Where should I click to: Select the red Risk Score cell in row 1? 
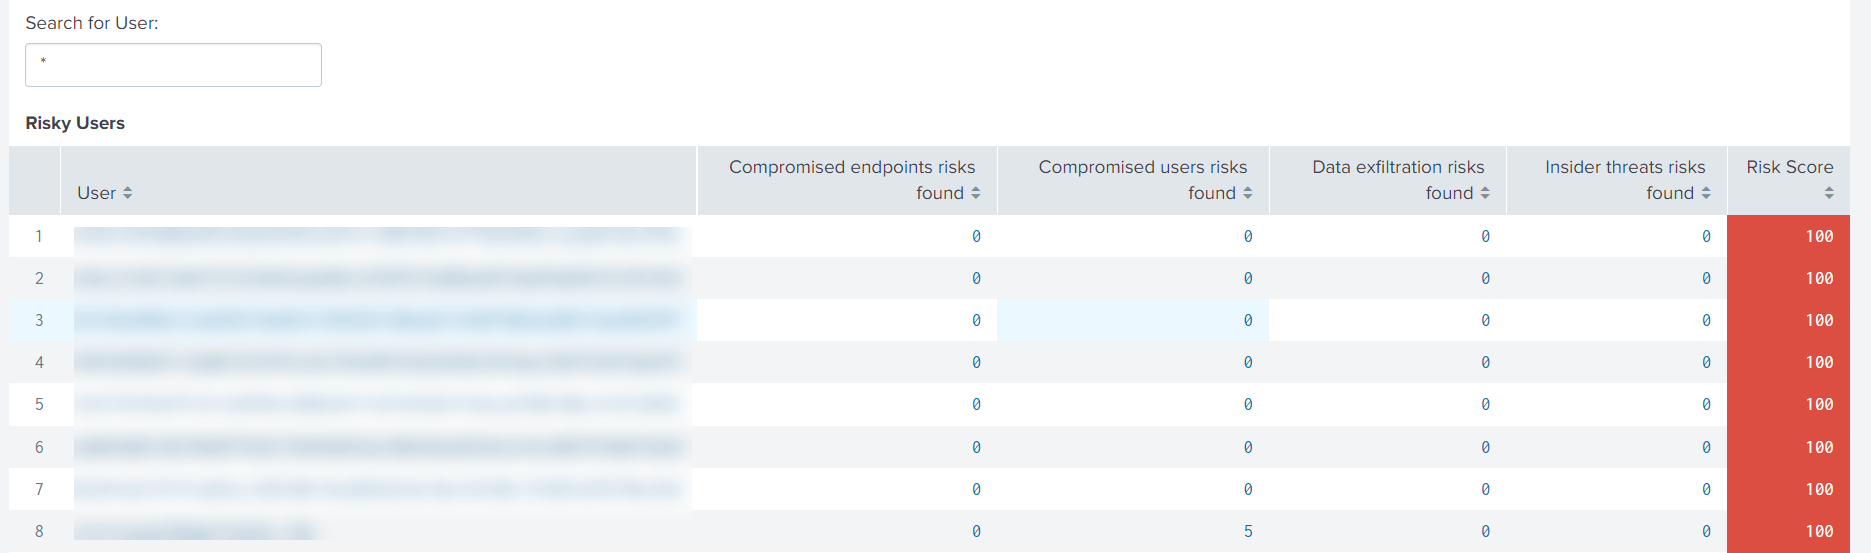(x=1788, y=236)
